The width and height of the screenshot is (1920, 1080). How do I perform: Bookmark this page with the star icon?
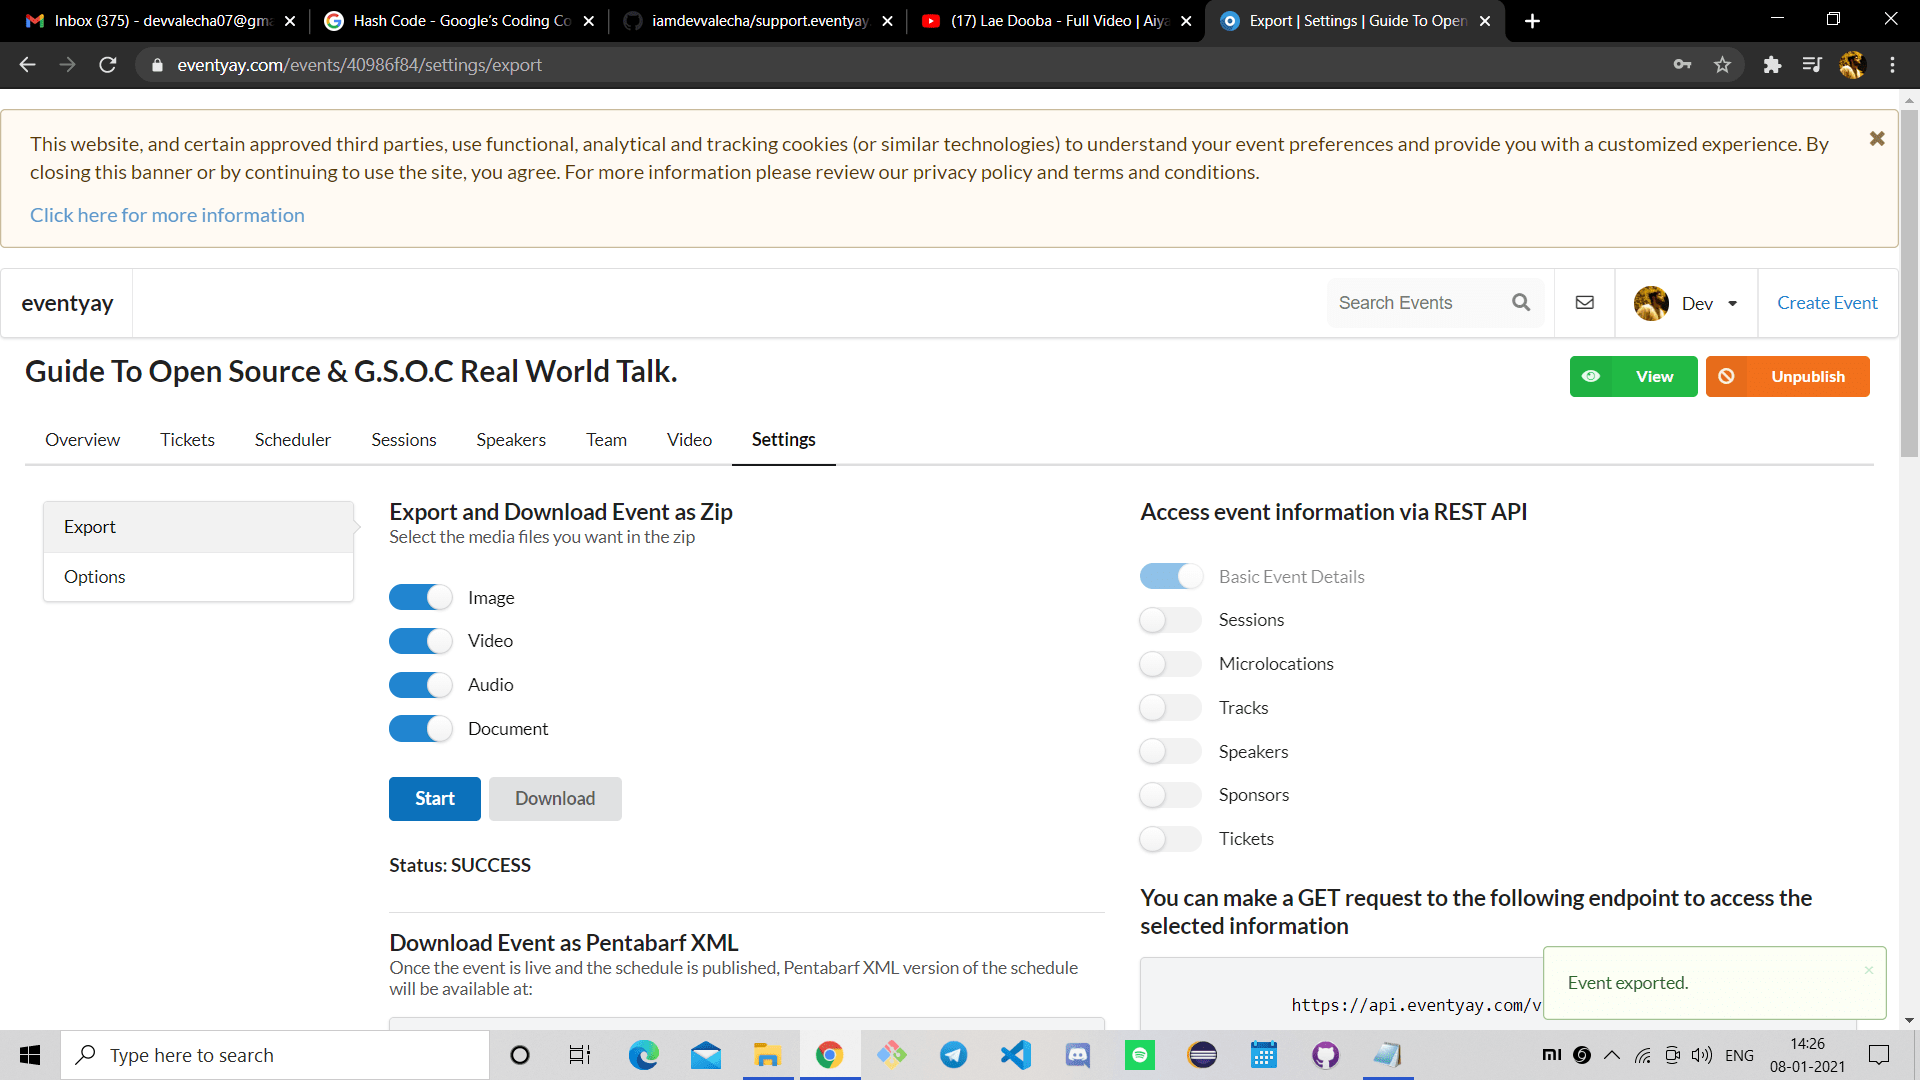[x=1722, y=65]
